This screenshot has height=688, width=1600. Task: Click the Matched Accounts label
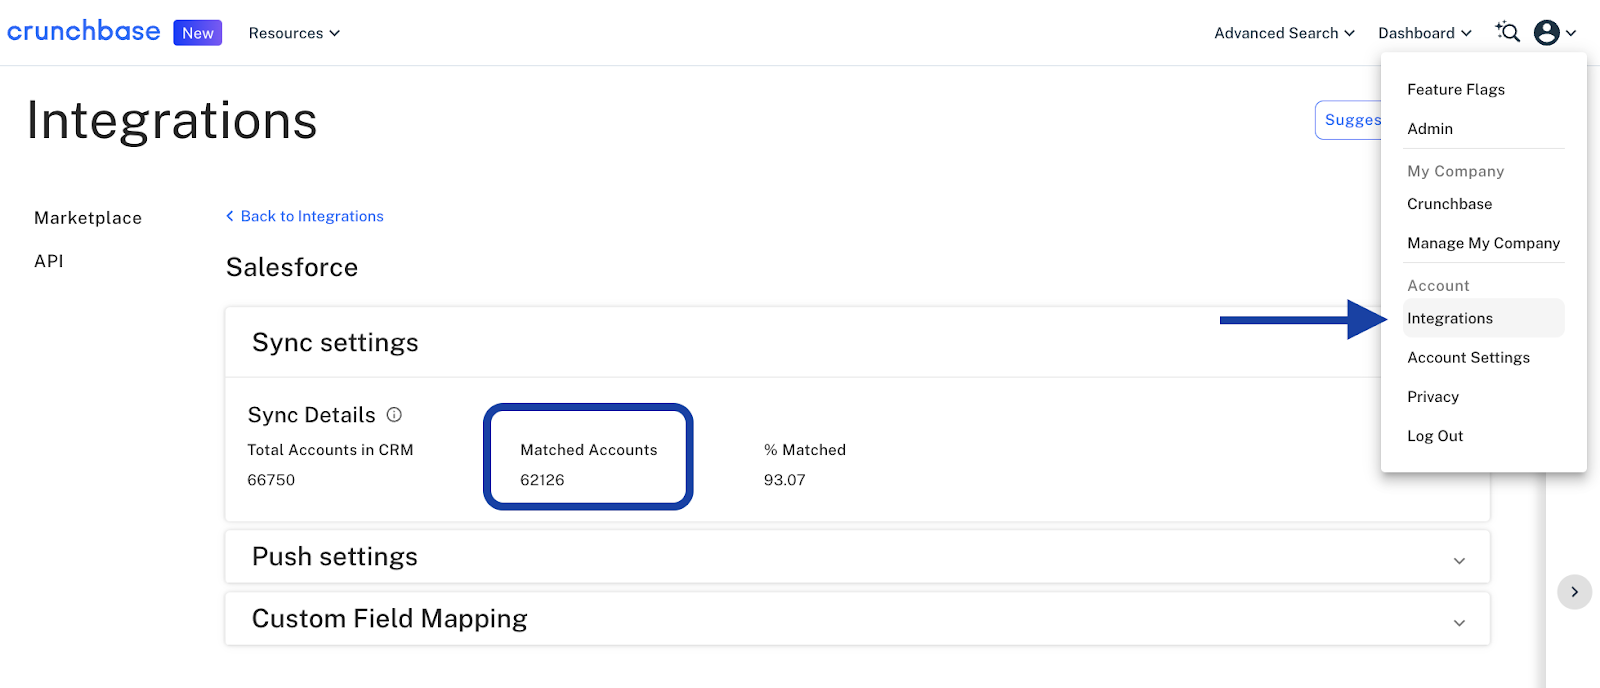point(589,450)
